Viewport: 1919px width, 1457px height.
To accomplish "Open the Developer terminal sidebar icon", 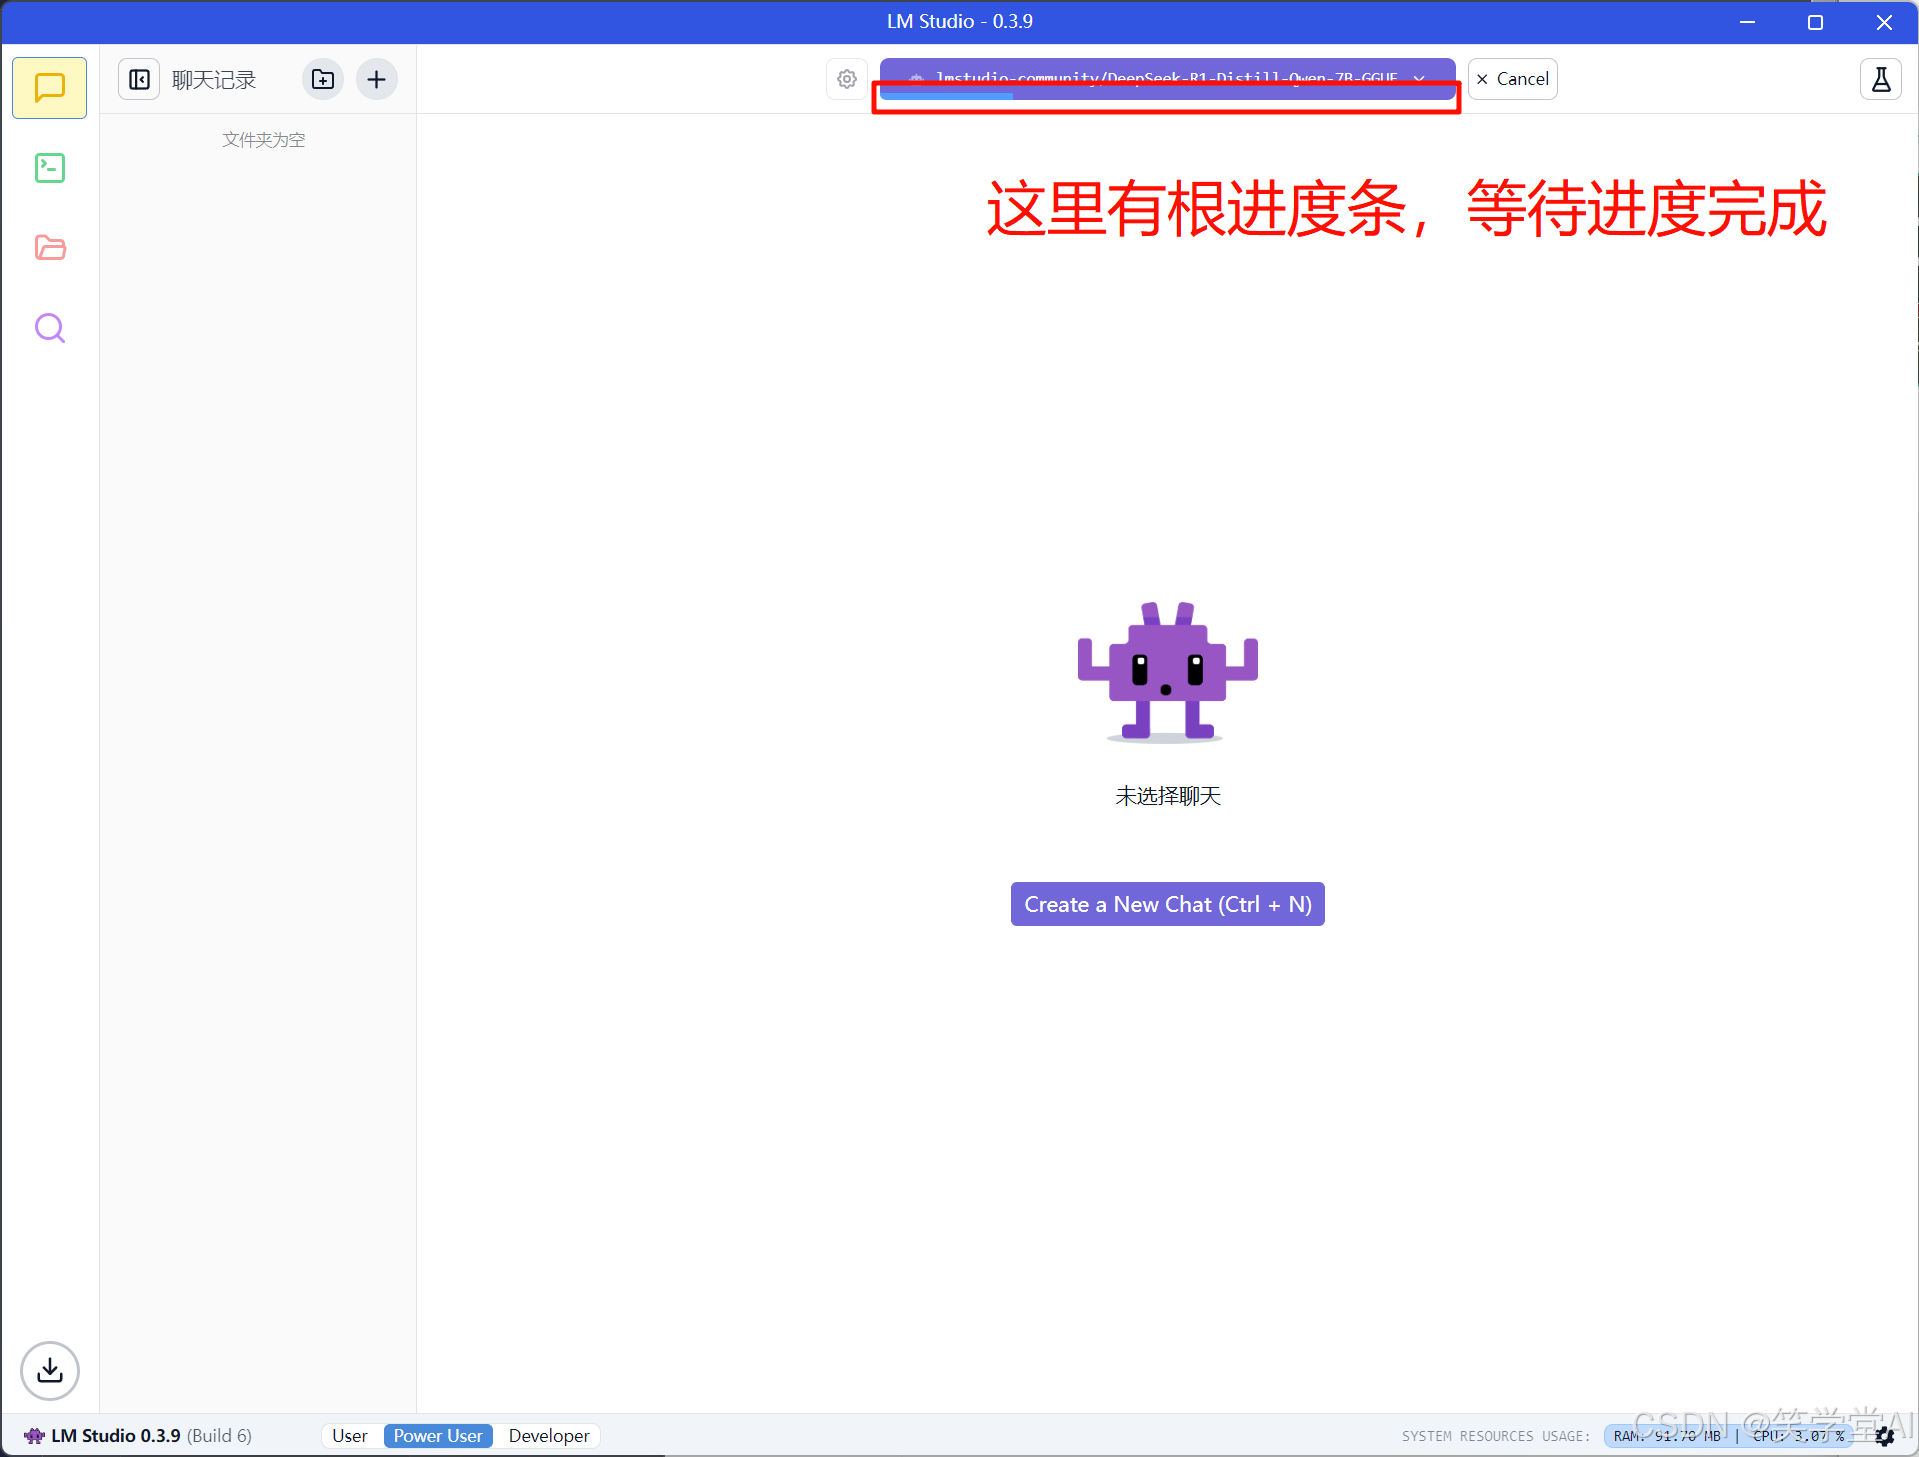I will [49, 168].
